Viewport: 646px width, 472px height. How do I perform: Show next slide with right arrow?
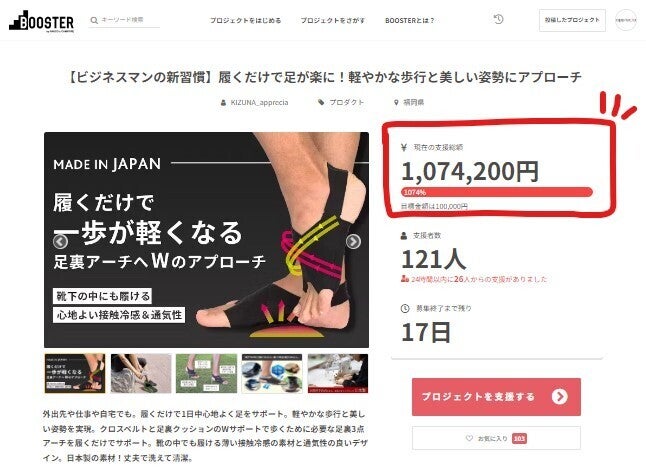[x=353, y=241]
